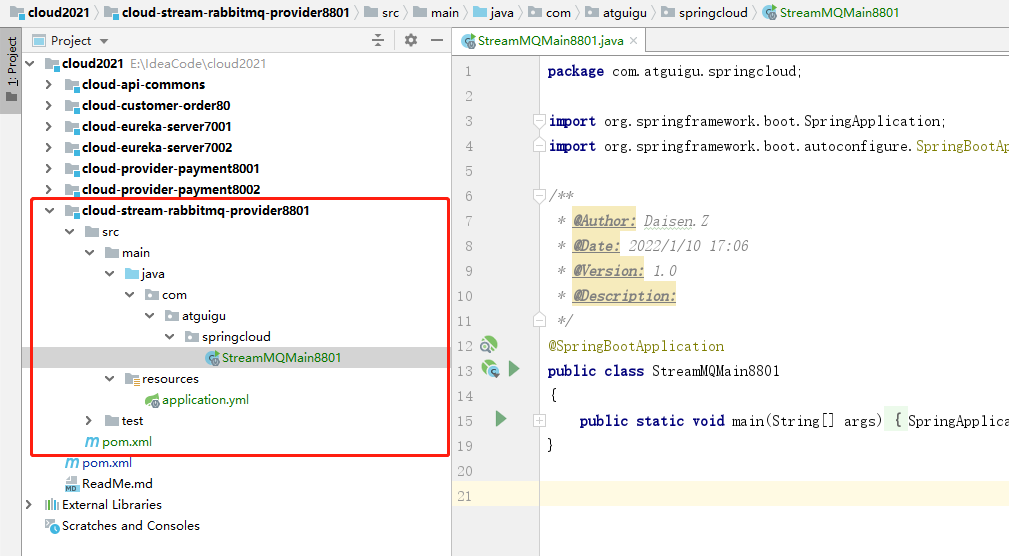The image size is (1009, 556).
Task: Toggle the 1: Project side tool tab
Action: click(12, 70)
